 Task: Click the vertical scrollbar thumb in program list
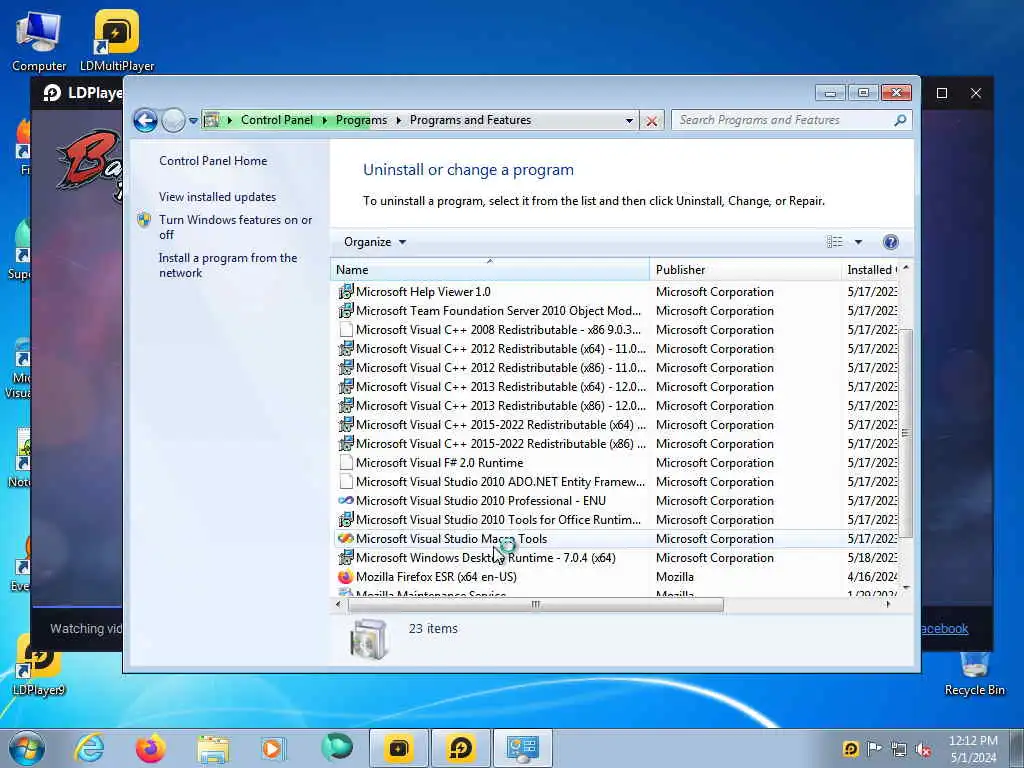(905, 432)
